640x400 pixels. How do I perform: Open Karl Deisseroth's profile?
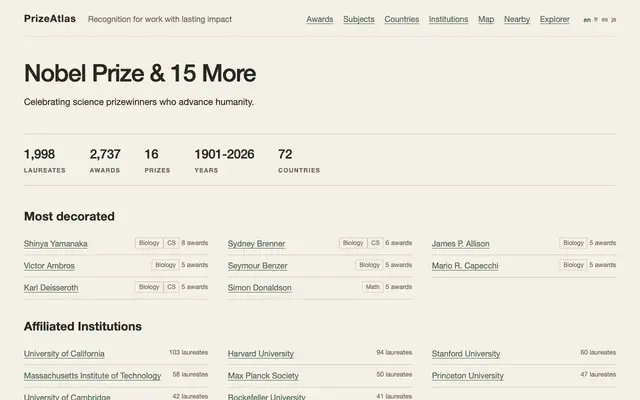click(x=51, y=288)
